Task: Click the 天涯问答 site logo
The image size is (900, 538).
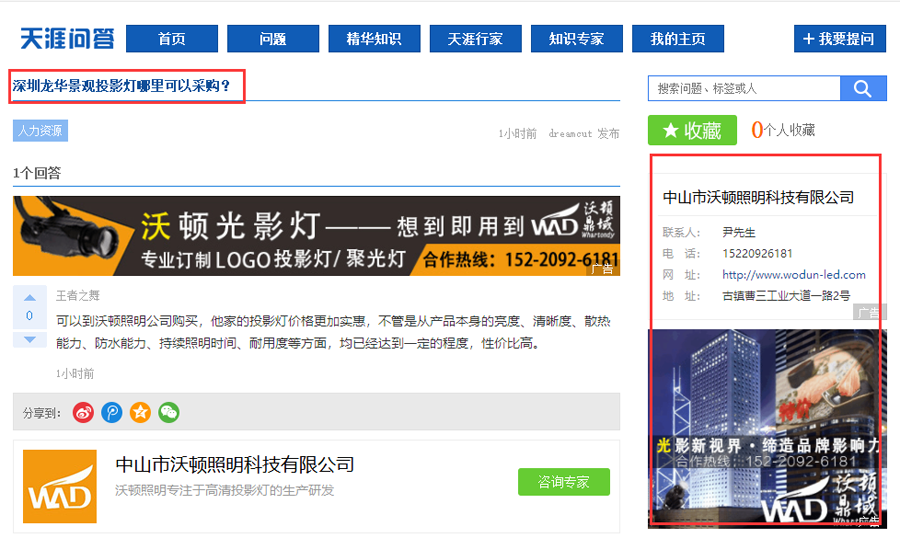Action: coord(67,38)
